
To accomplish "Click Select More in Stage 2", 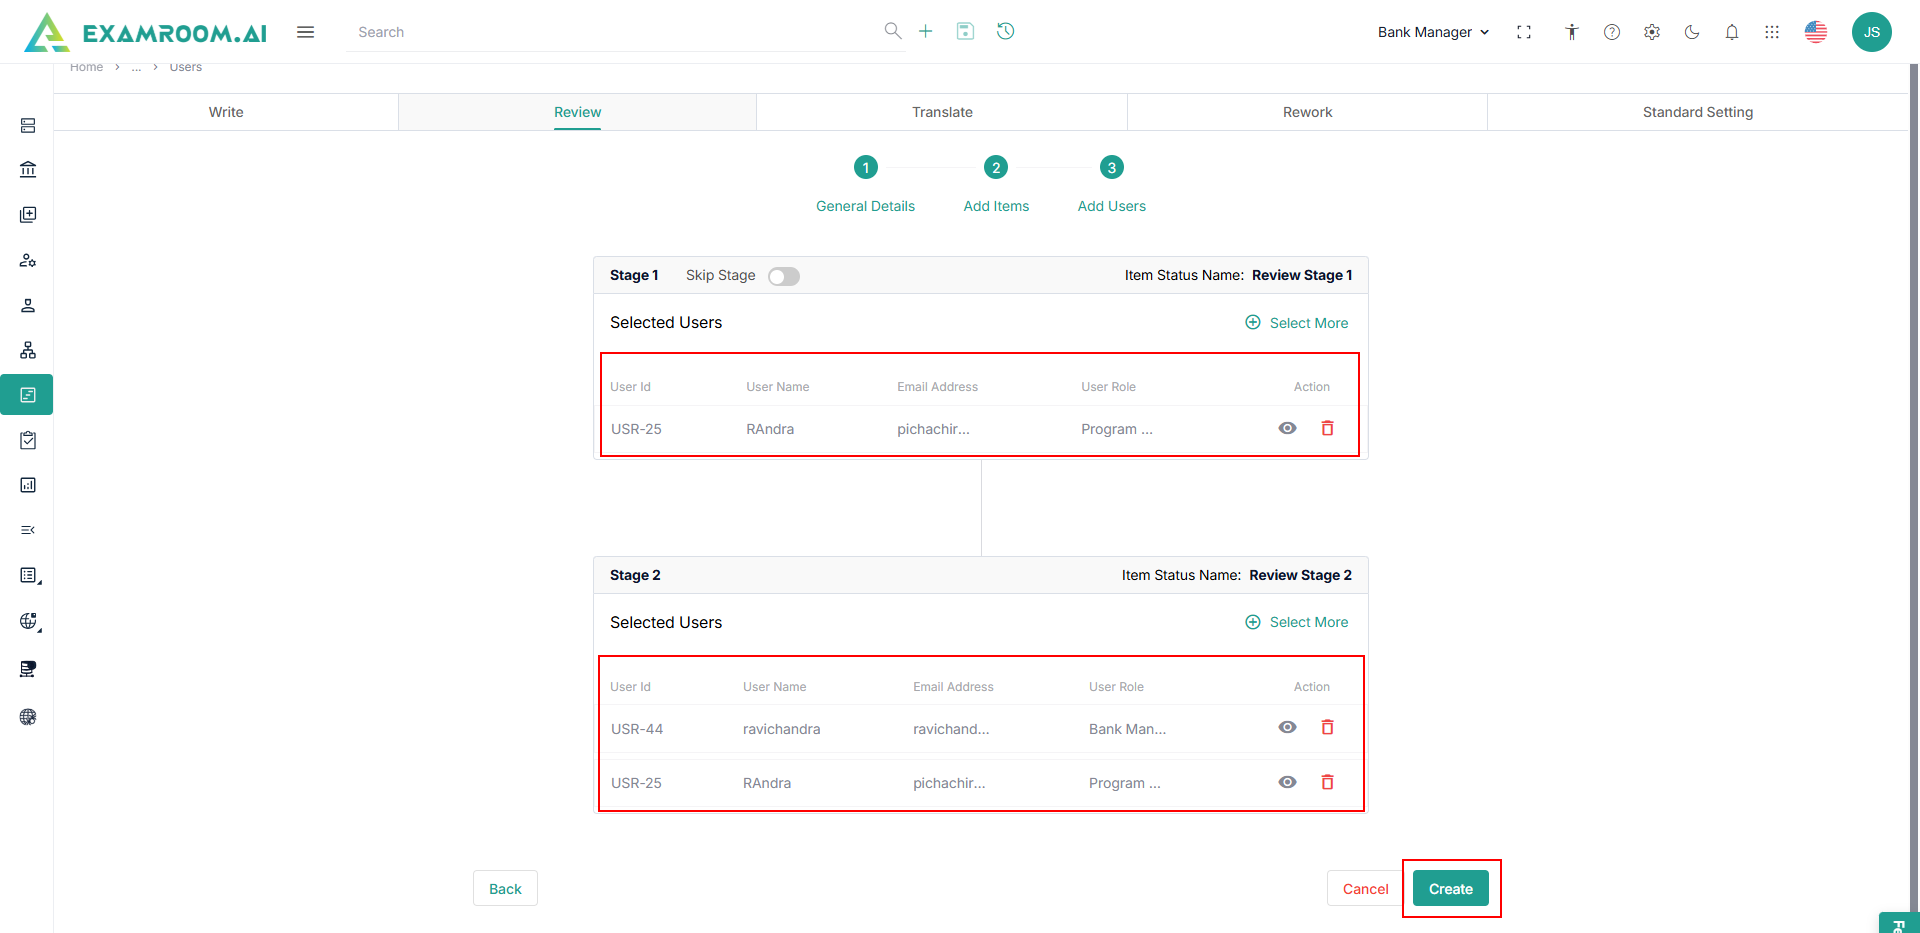I will [1297, 622].
